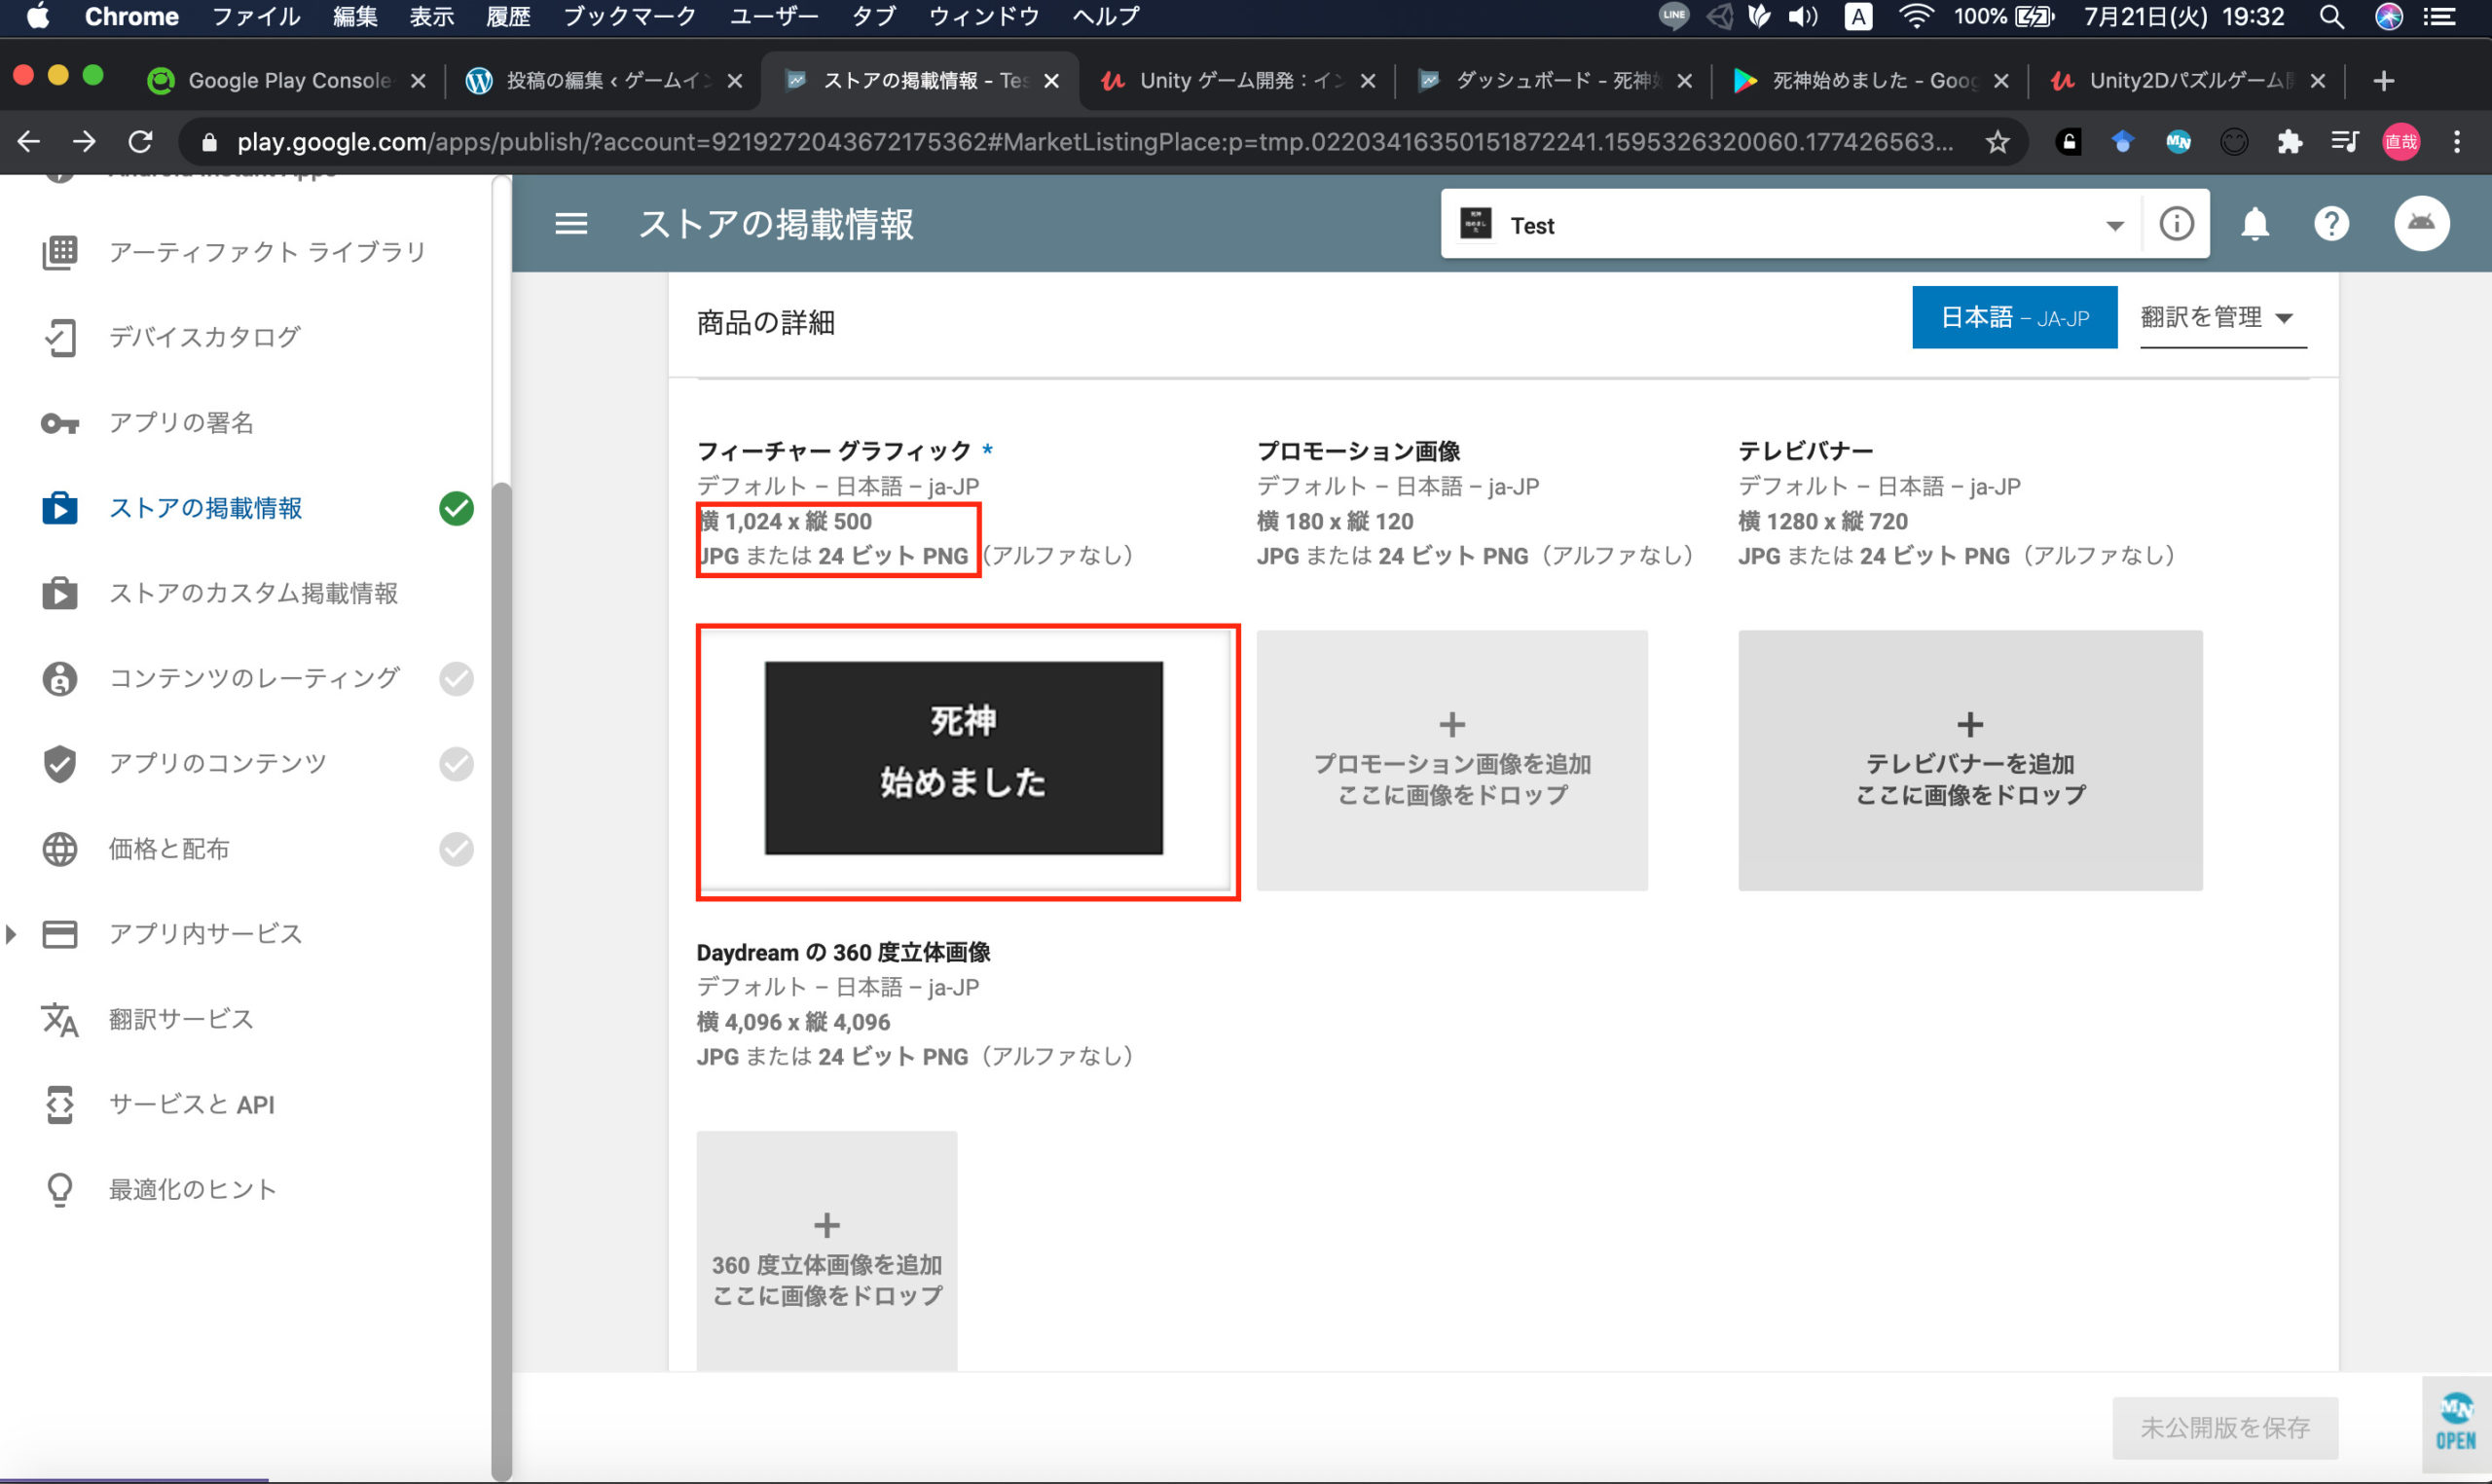Screen dimensions: 2492x1484
Task: Add a 360 image via 360 度立体画像を追加
Action: click(x=826, y=1251)
